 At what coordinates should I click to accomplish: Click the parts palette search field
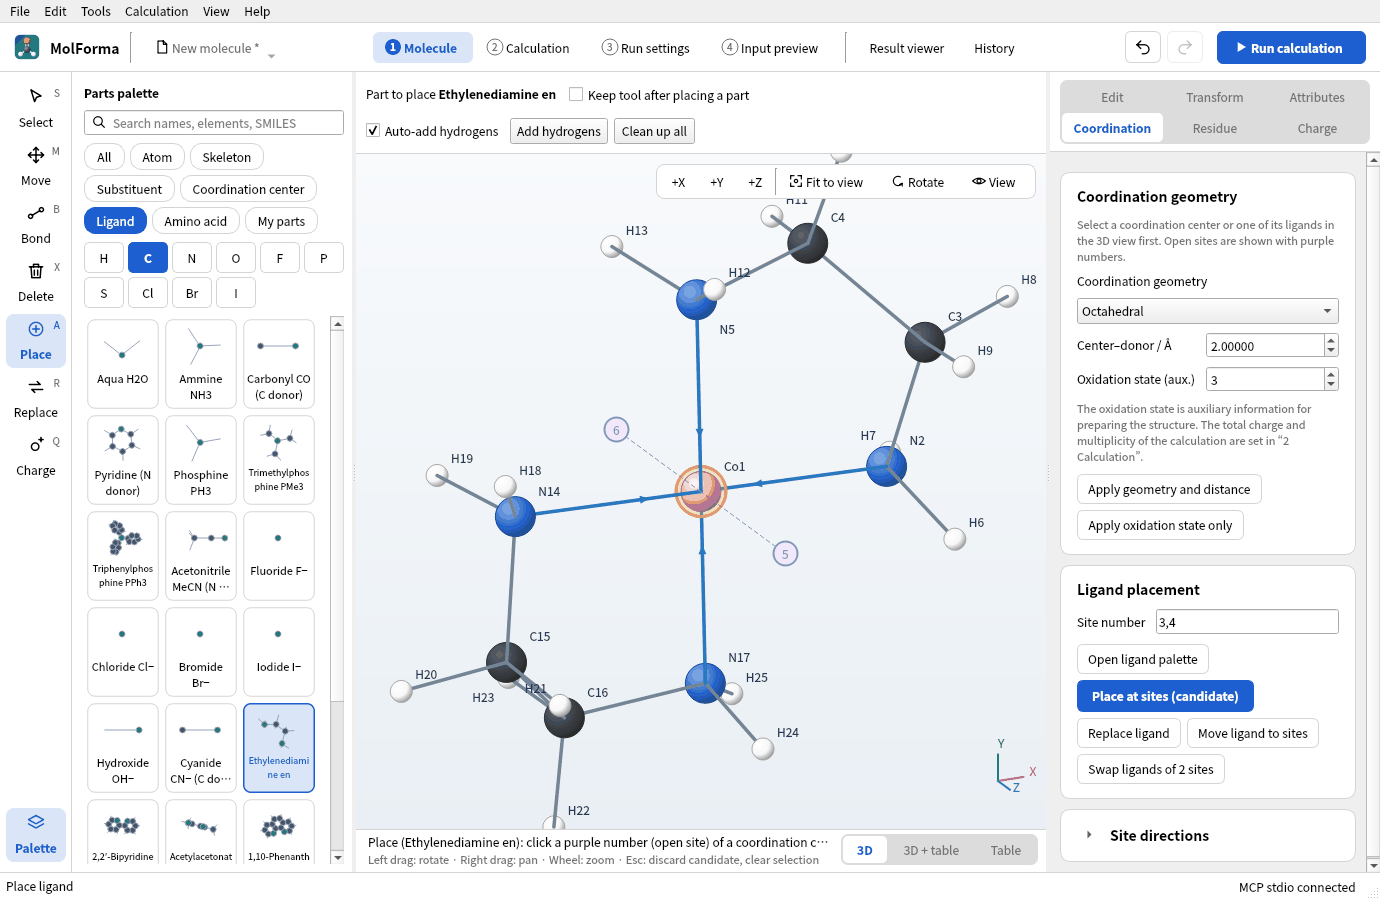click(214, 123)
